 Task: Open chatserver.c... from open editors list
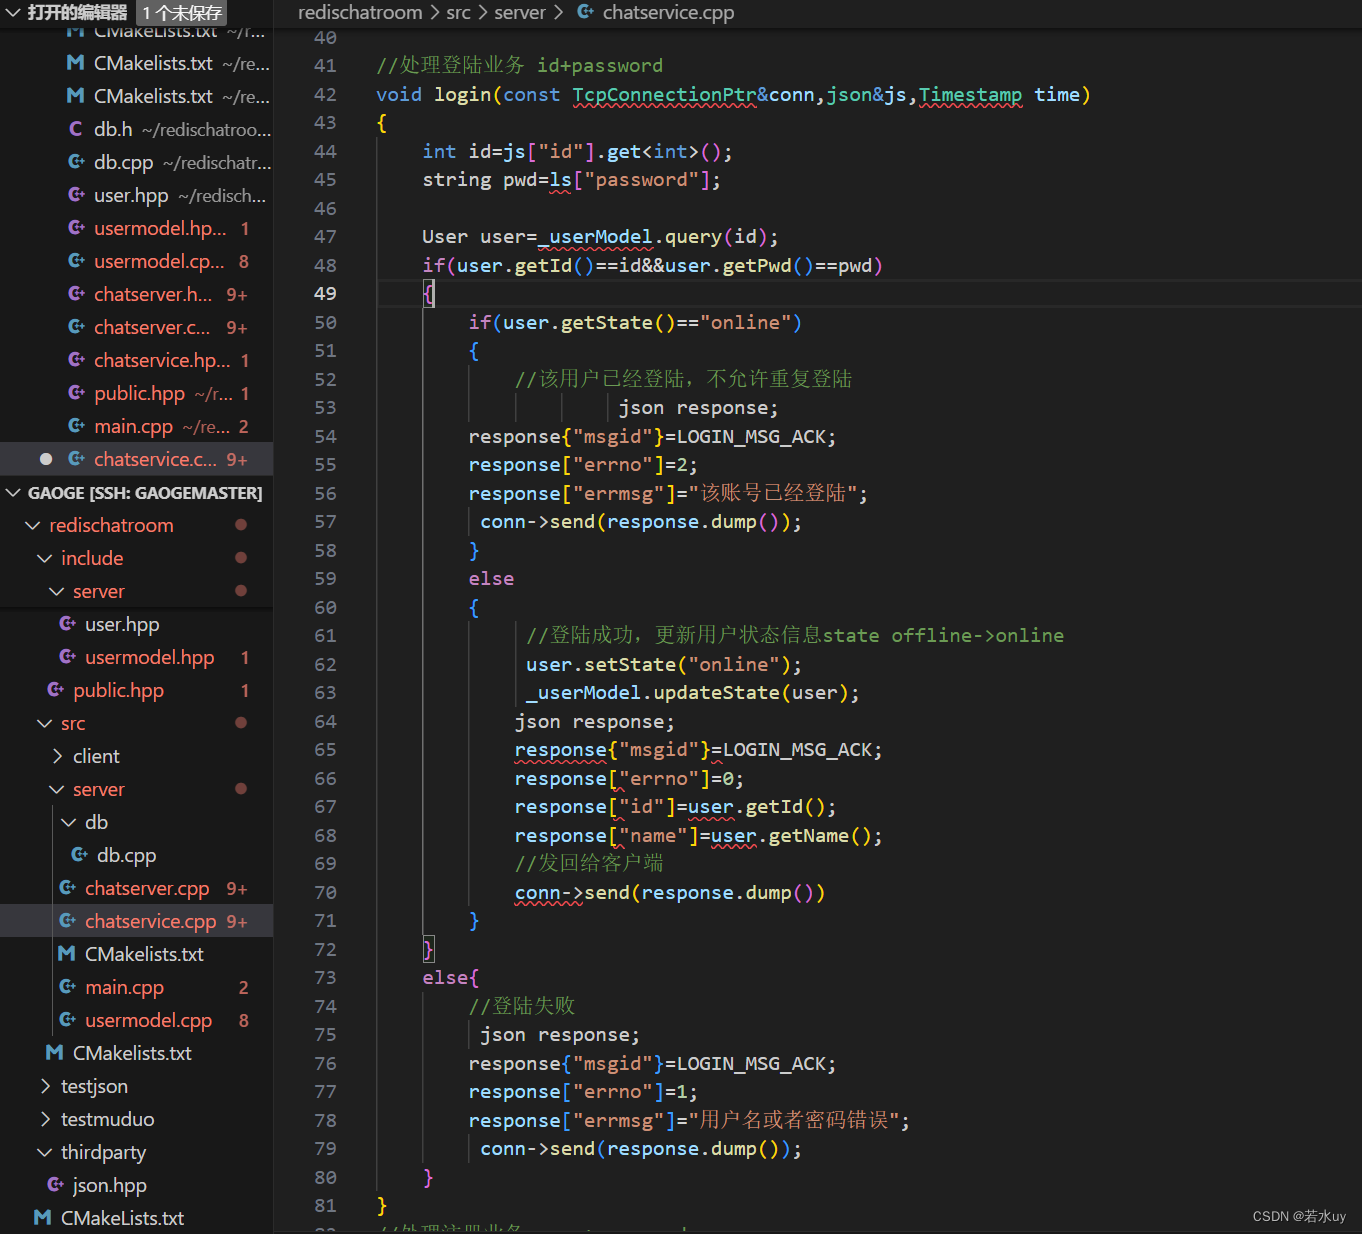152,327
